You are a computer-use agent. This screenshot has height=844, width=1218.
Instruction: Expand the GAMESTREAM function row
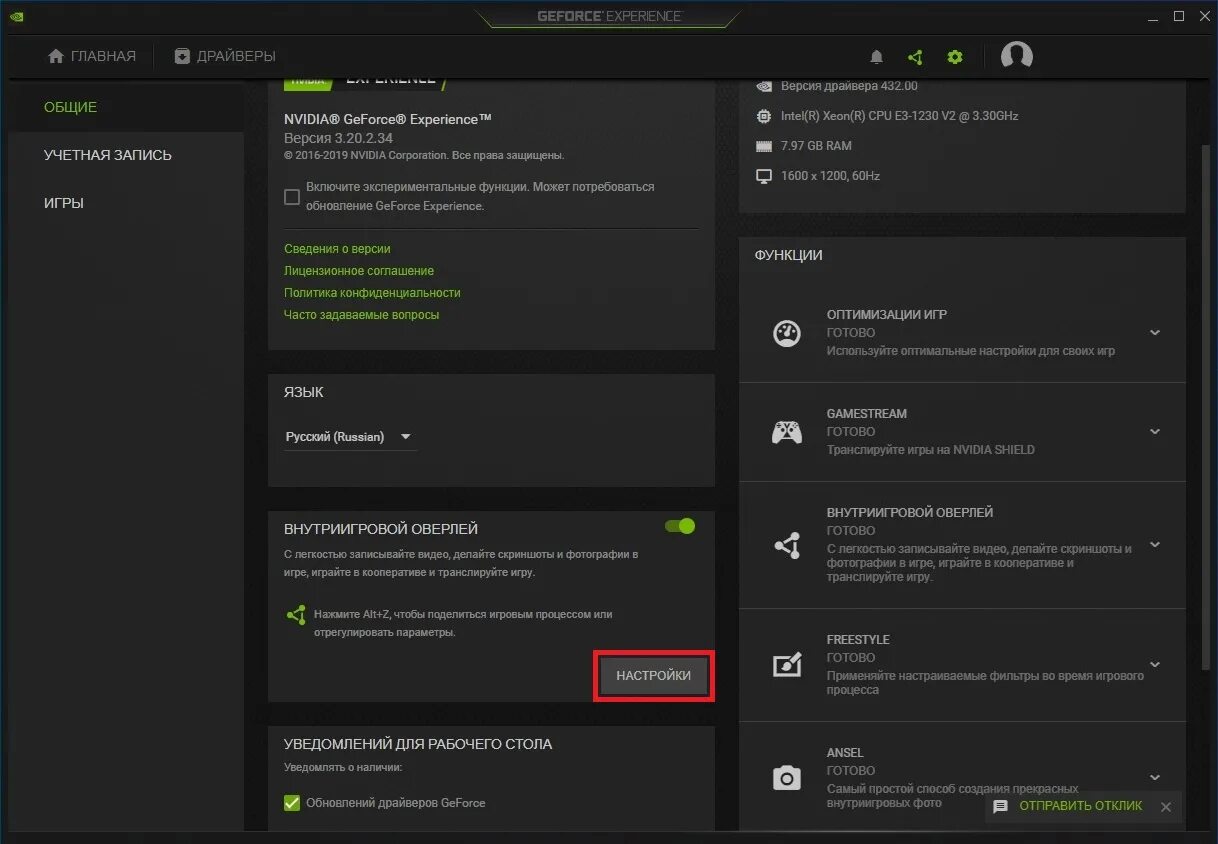1155,432
